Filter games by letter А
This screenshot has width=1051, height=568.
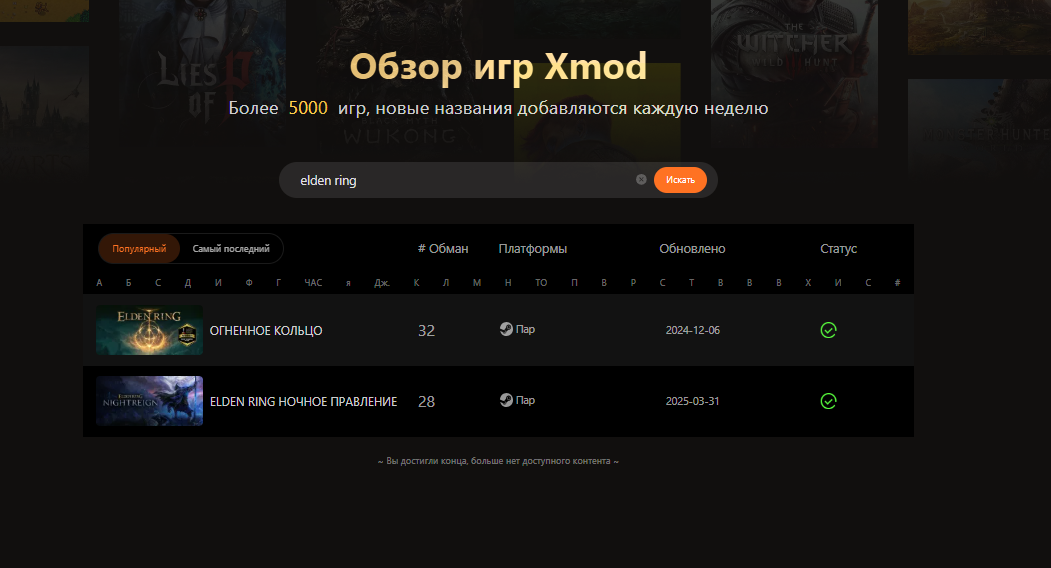point(99,283)
